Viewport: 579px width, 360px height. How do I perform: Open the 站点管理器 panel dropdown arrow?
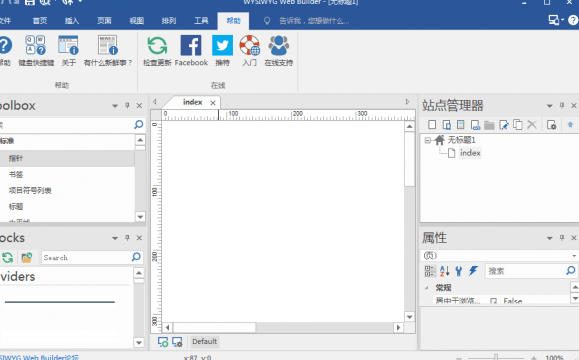[549, 106]
